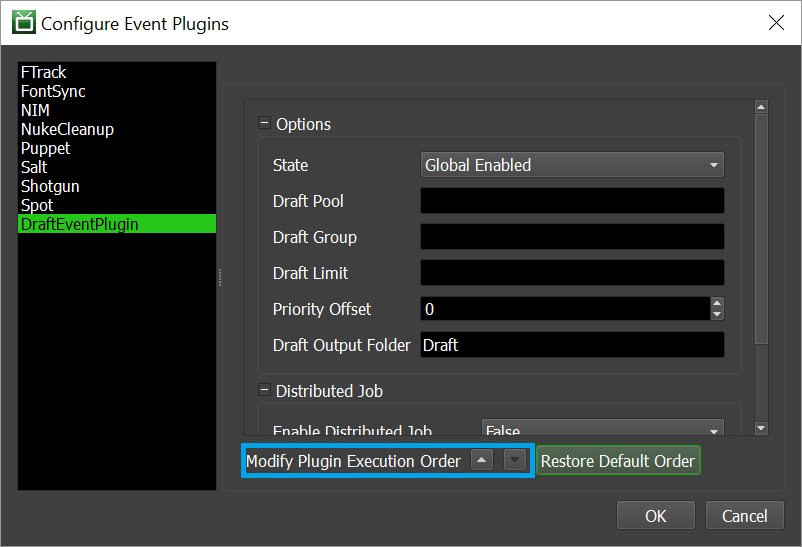Move plugin down in execution order
The height and width of the screenshot is (547, 802).
click(x=515, y=460)
